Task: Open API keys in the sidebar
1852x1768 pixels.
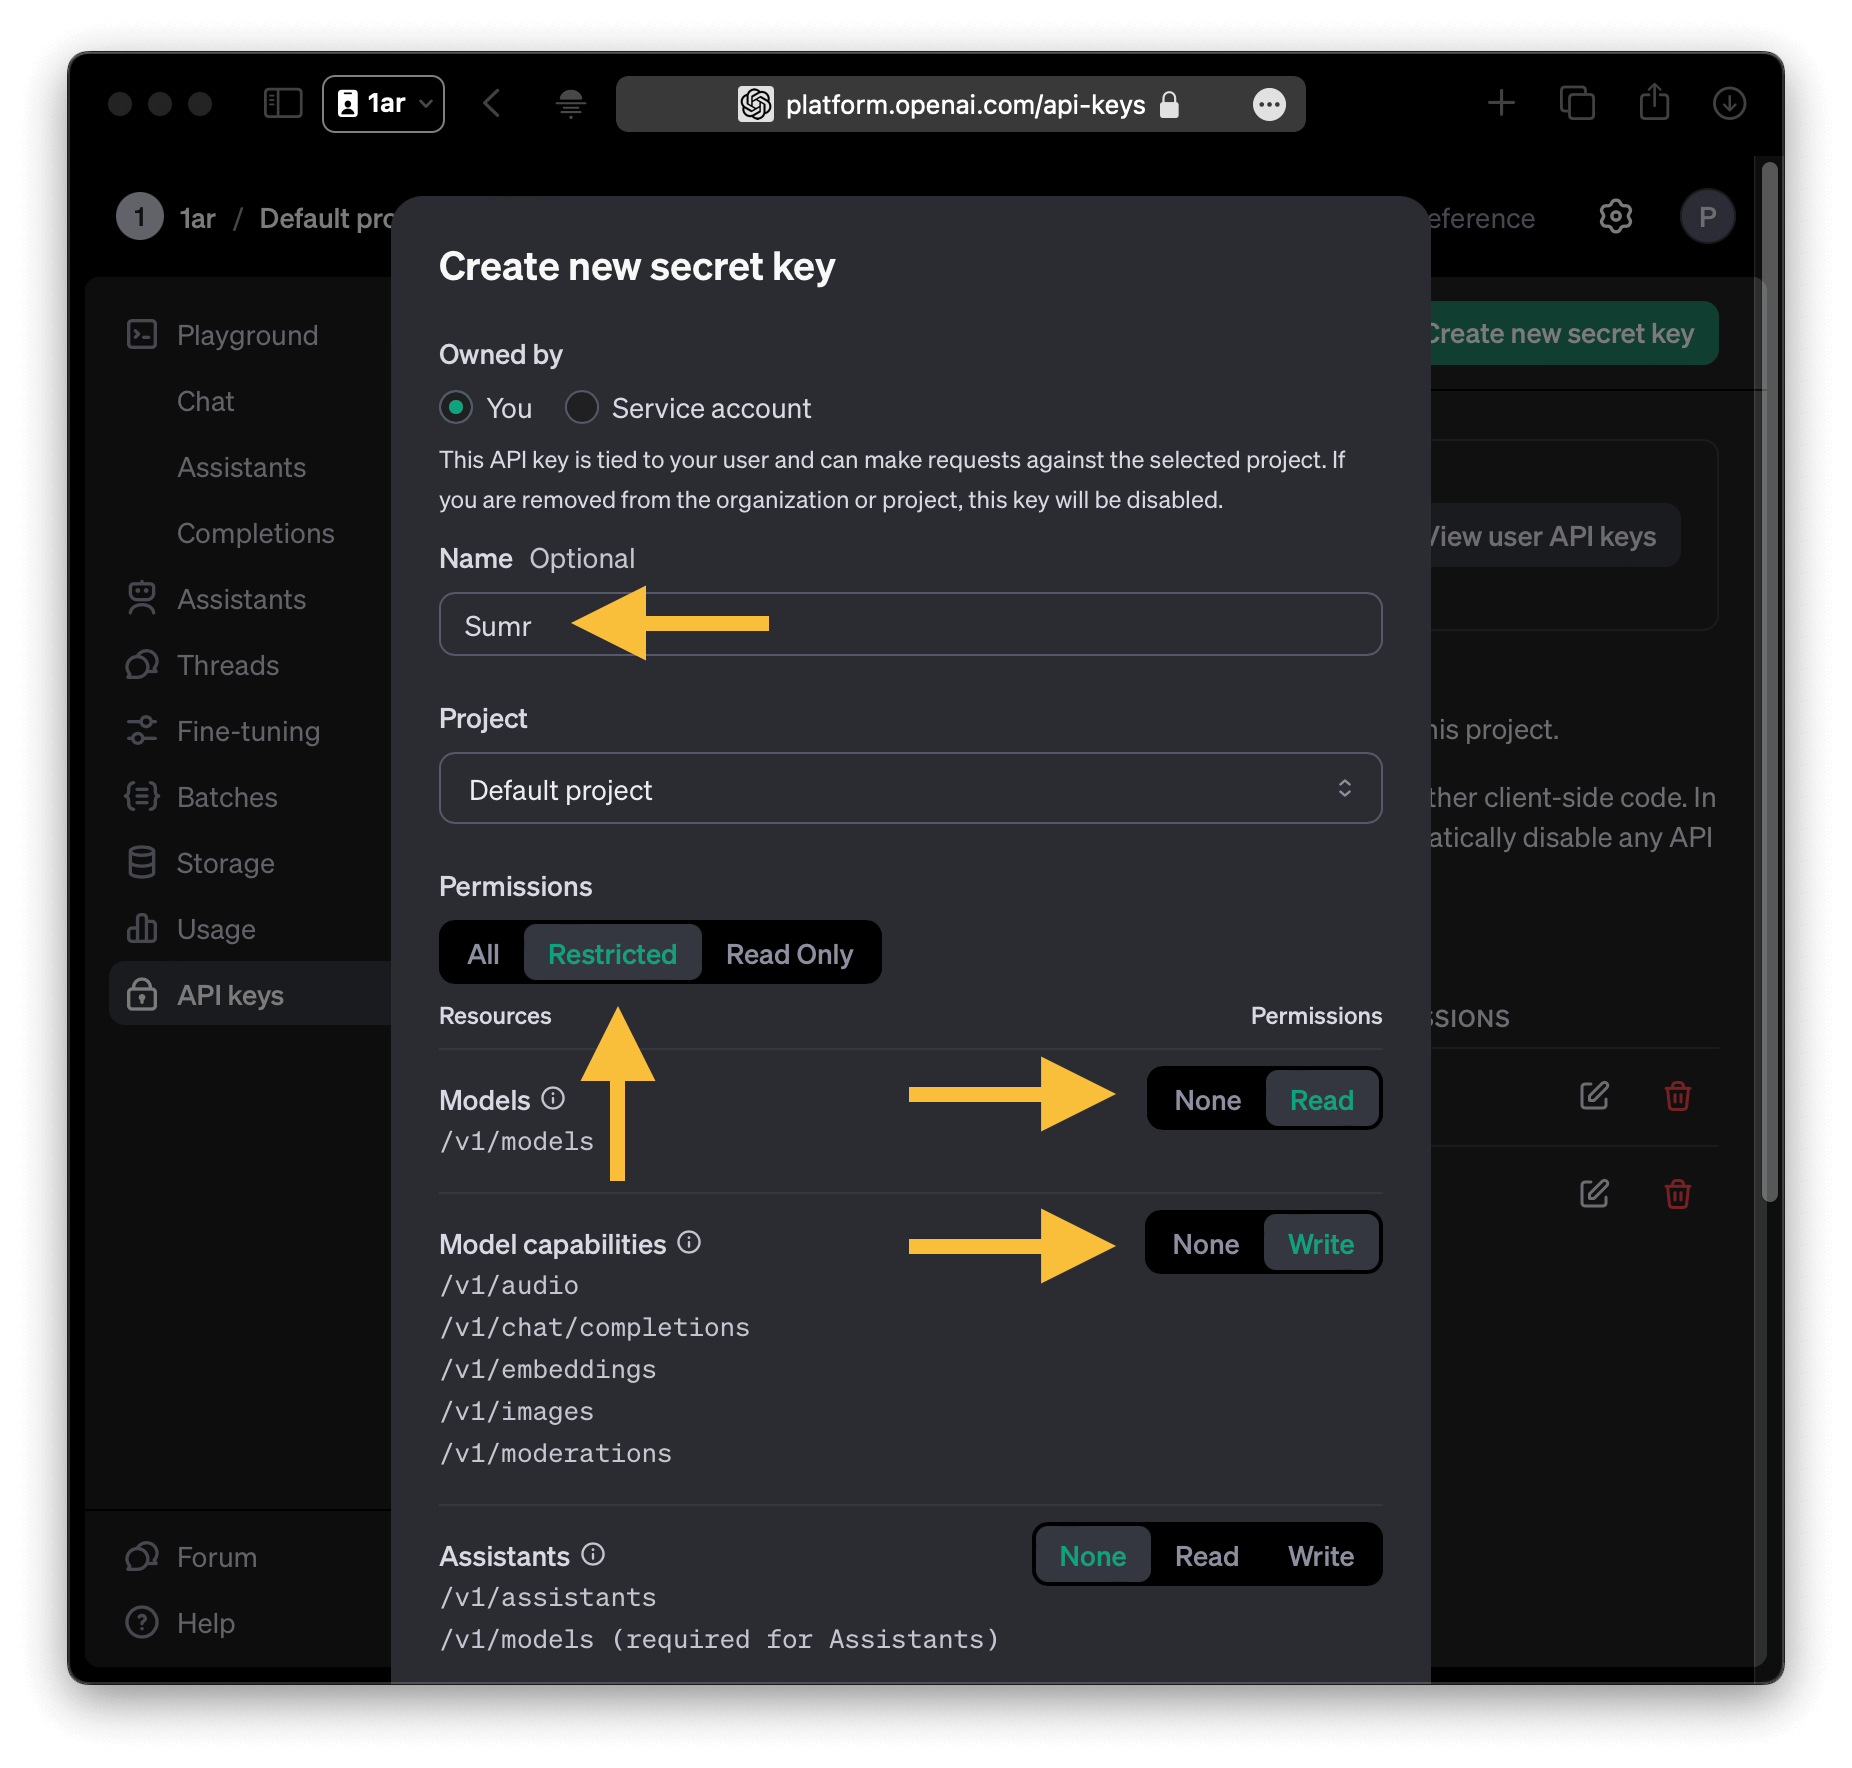Action: tap(250, 994)
